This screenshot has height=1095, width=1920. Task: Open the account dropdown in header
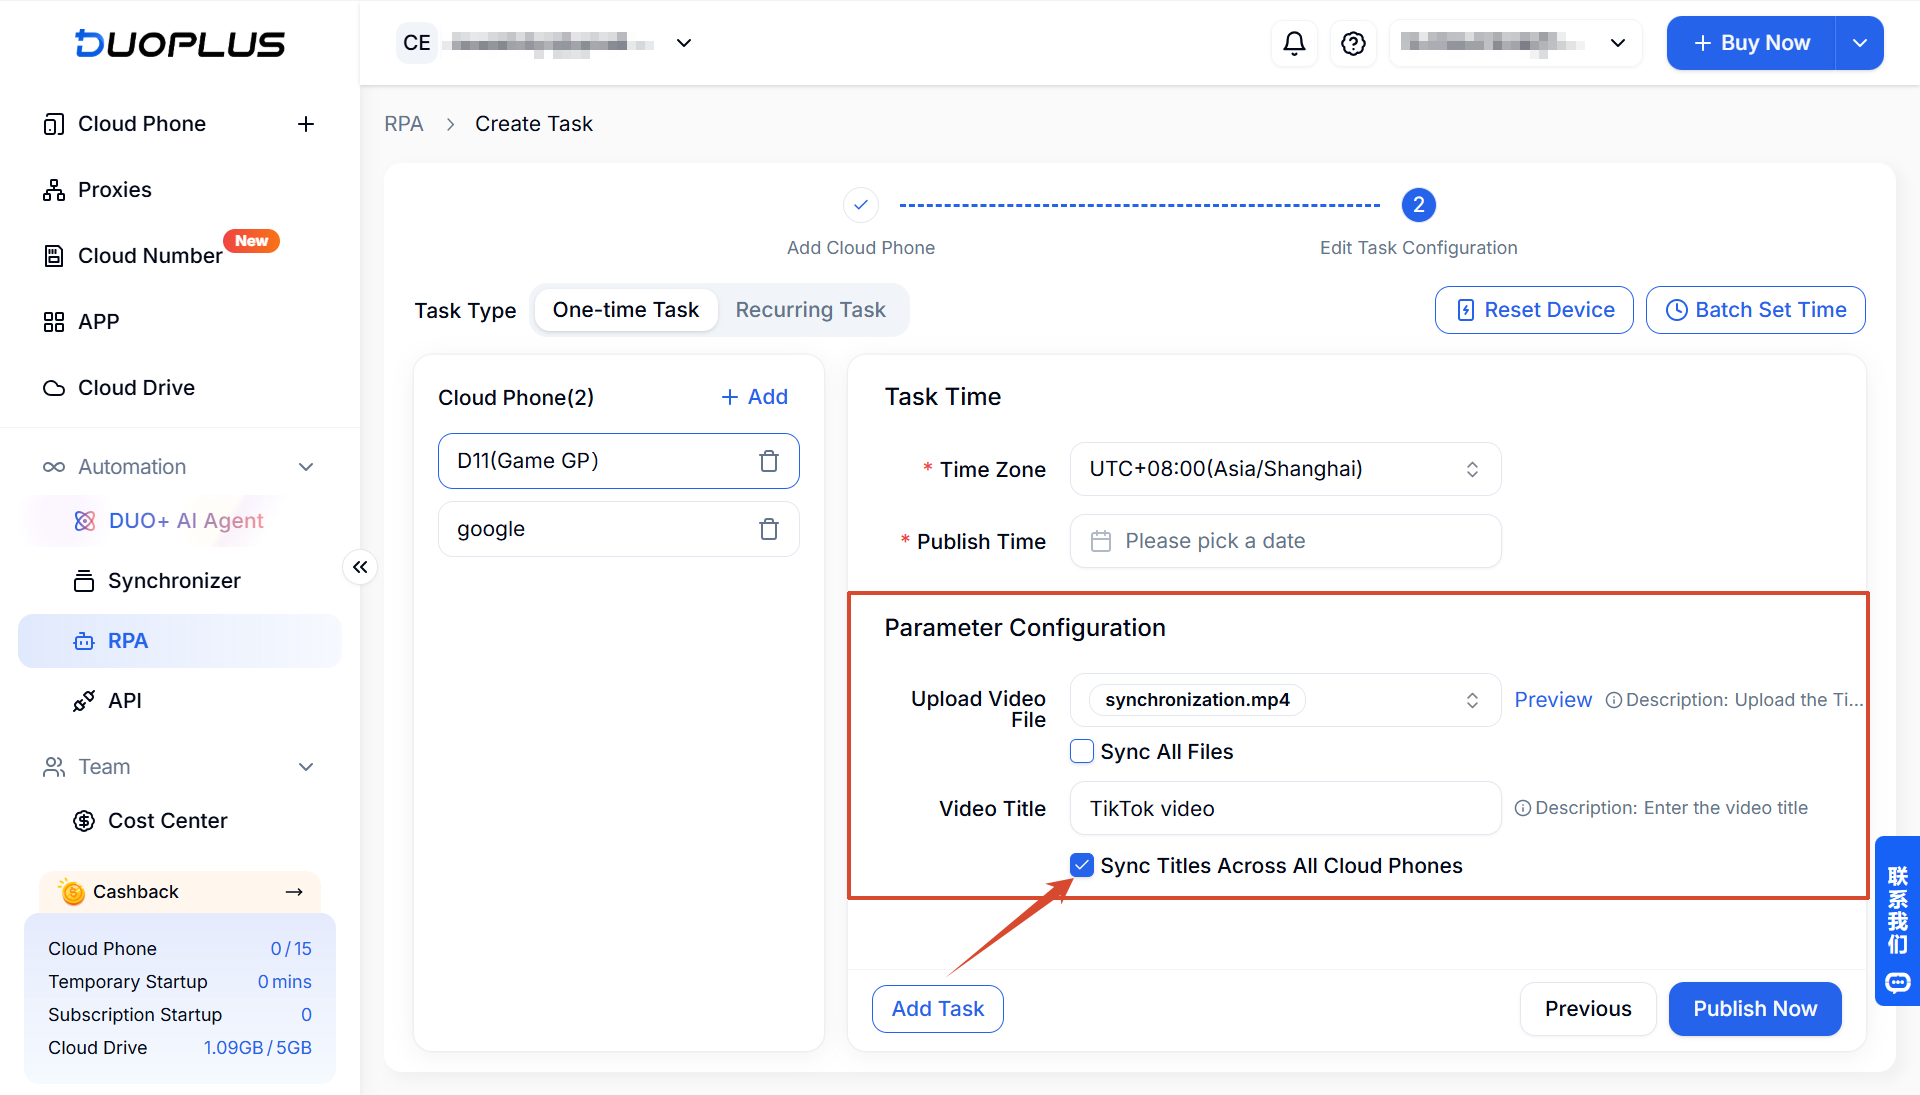coord(1516,43)
